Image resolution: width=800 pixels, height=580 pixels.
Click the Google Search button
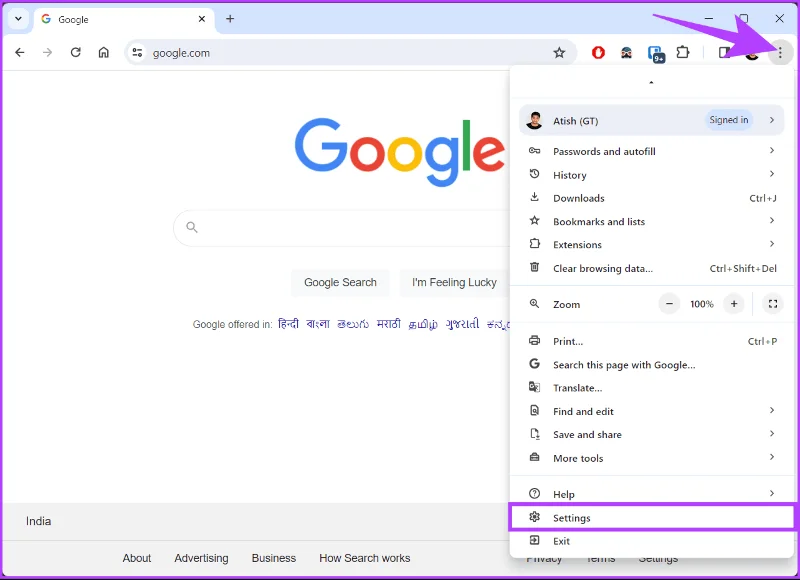coord(340,282)
